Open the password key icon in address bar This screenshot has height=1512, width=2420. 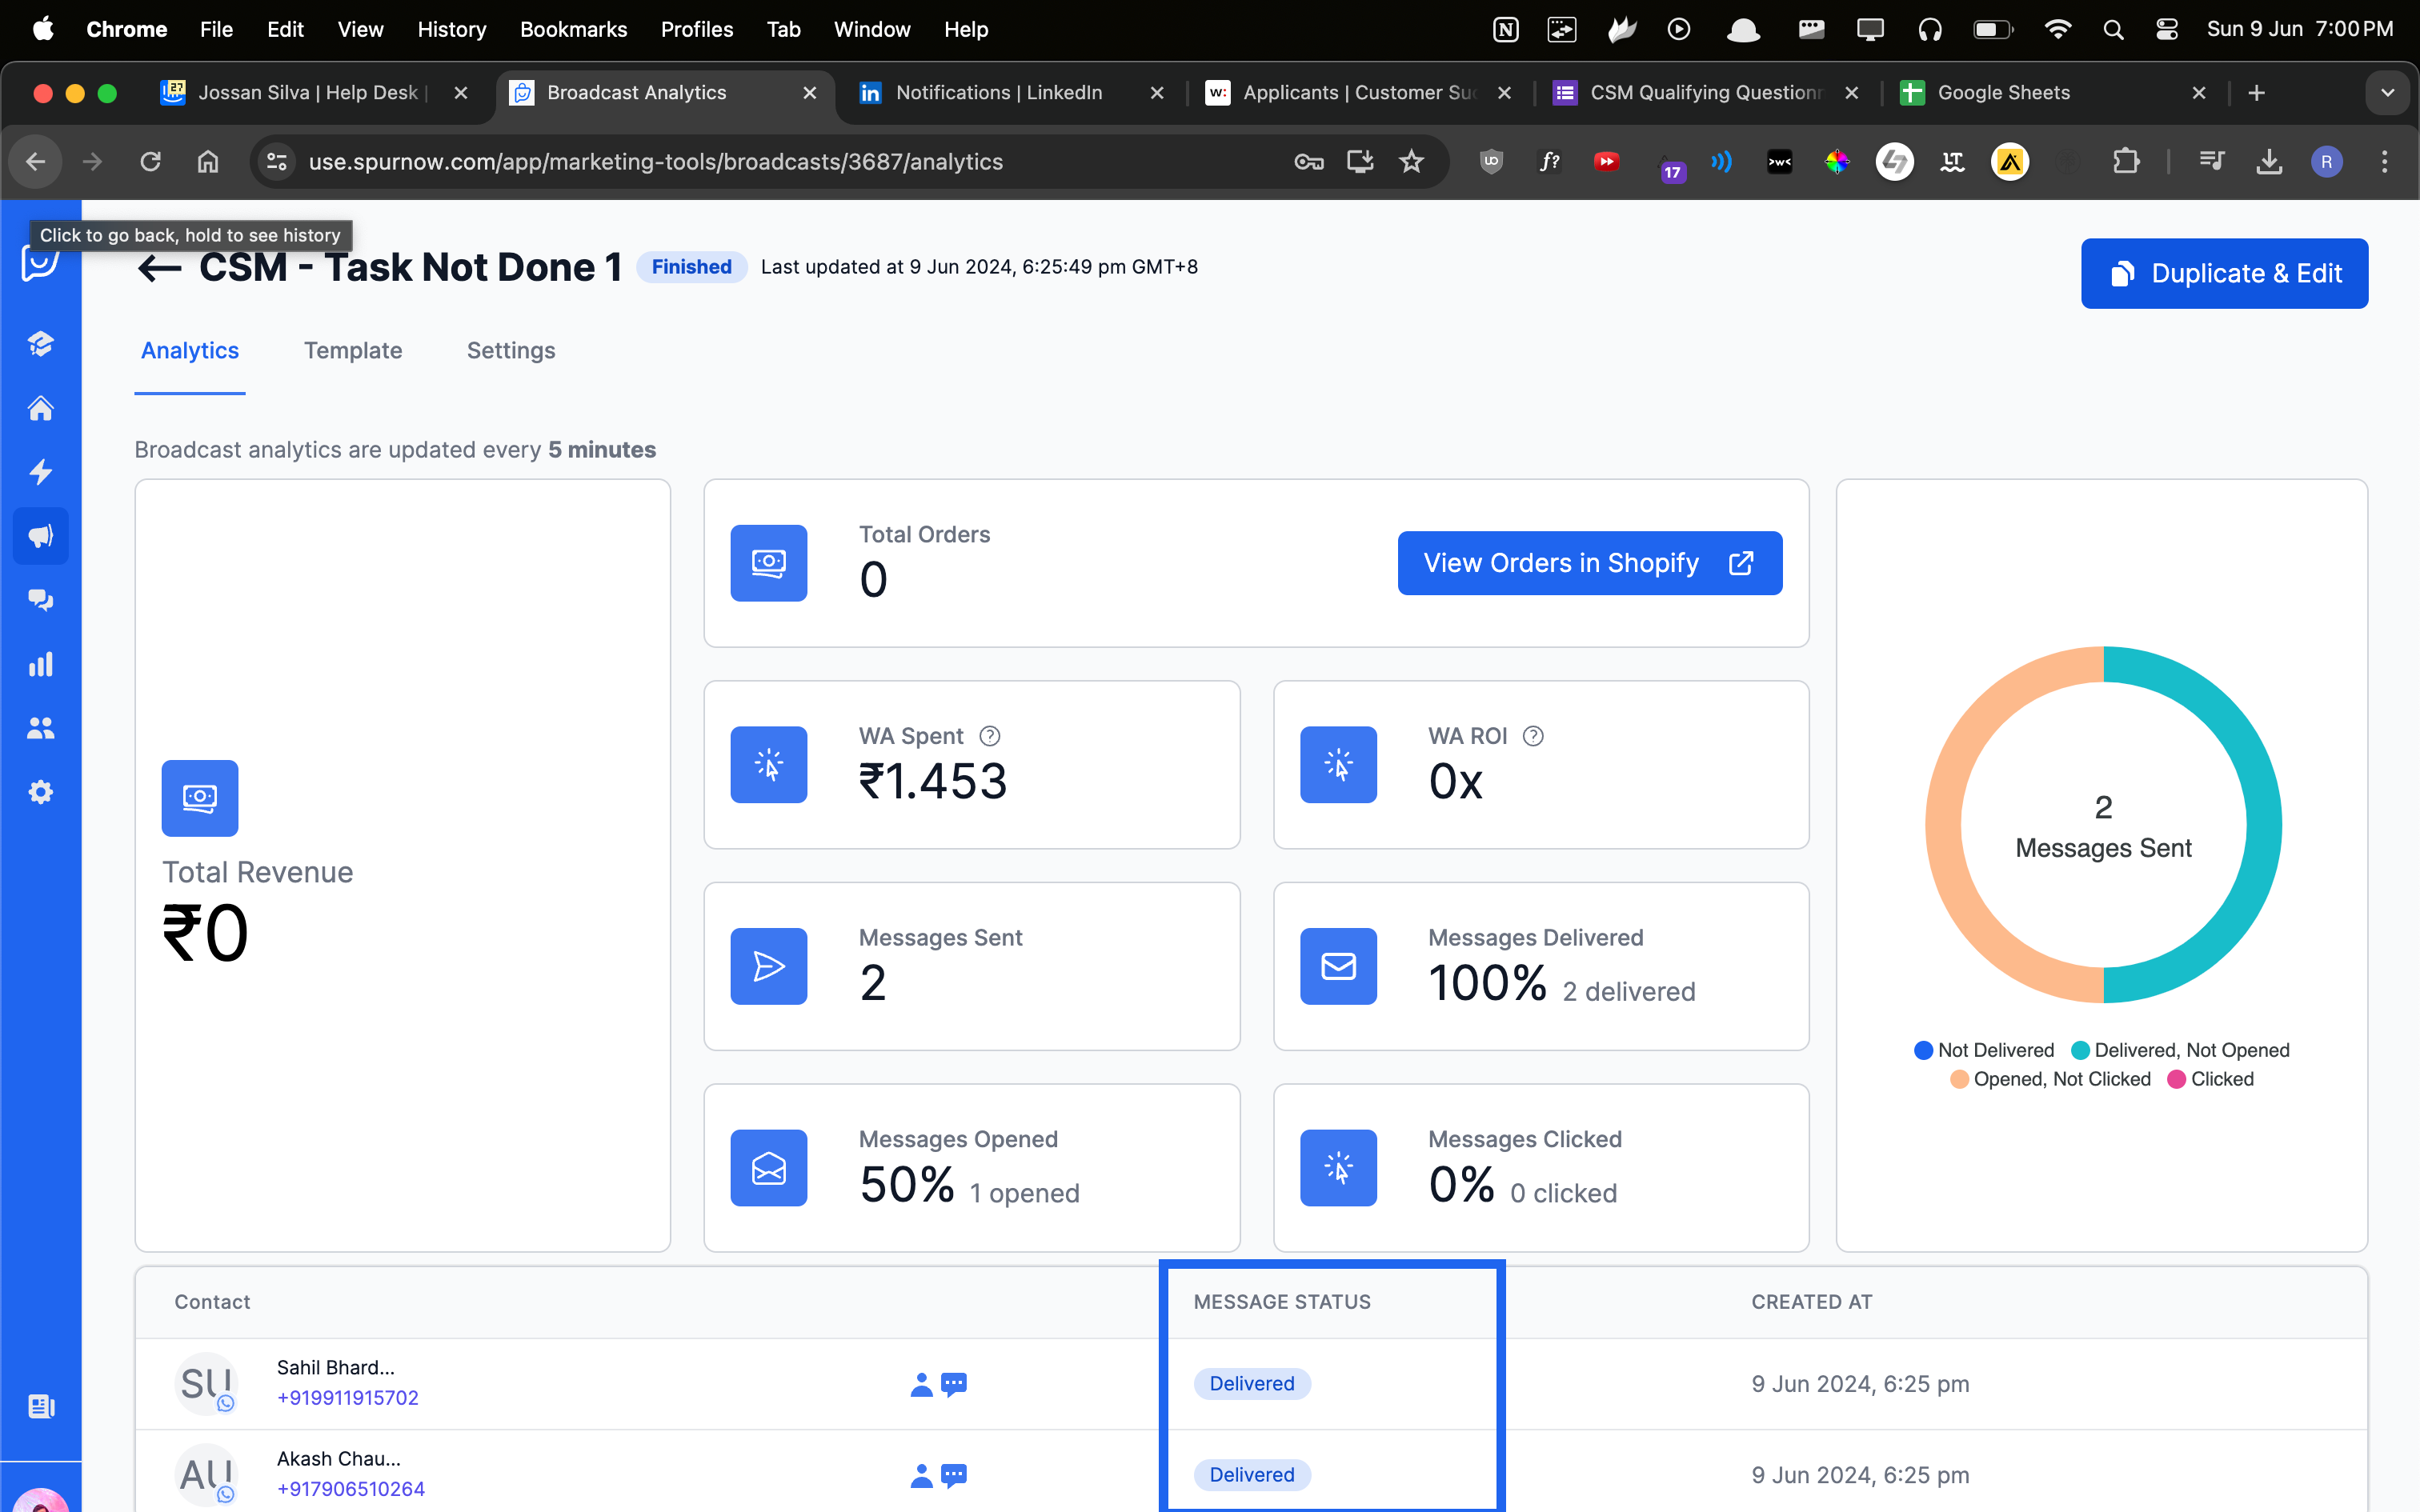(x=1308, y=161)
